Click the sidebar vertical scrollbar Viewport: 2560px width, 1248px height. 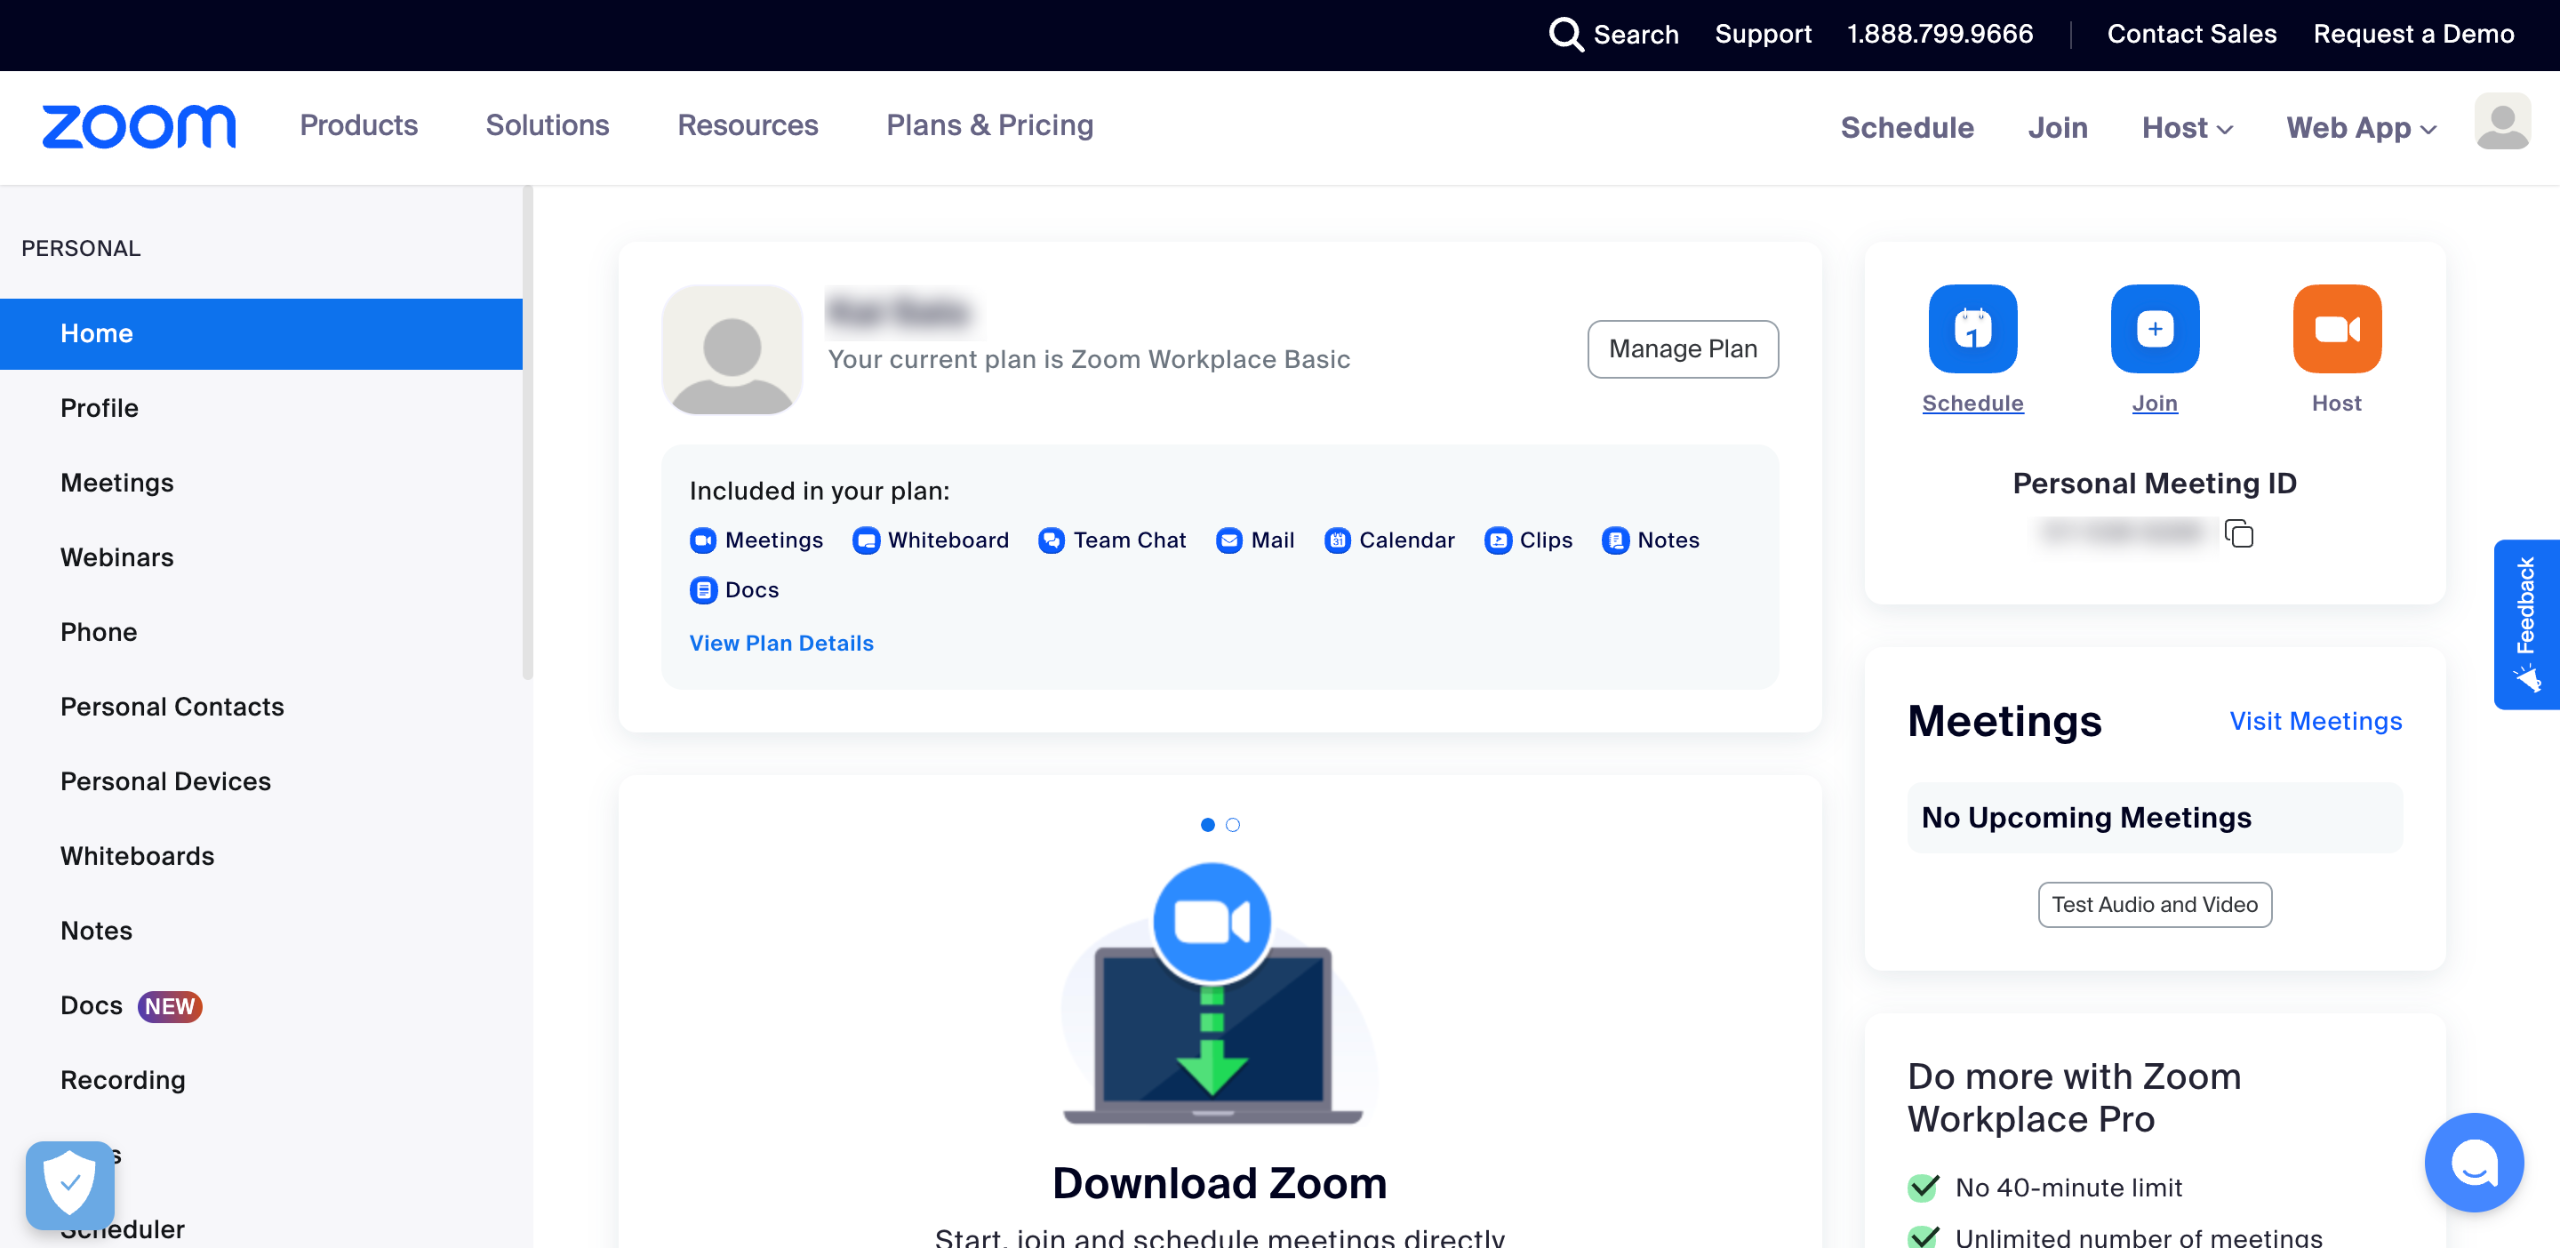click(527, 430)
